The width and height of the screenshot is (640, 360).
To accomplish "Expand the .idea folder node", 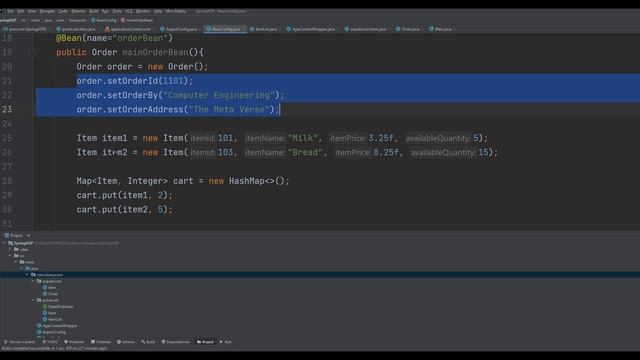I will coord(10,249).
